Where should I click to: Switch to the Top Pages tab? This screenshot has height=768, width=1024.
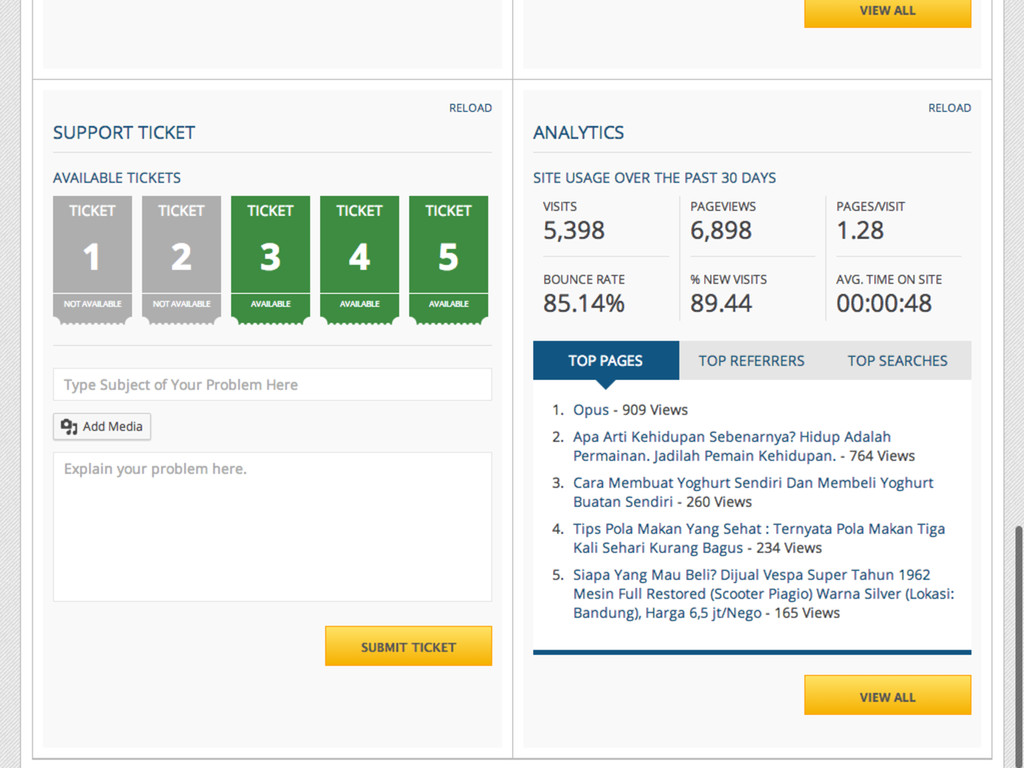[605, 361]
